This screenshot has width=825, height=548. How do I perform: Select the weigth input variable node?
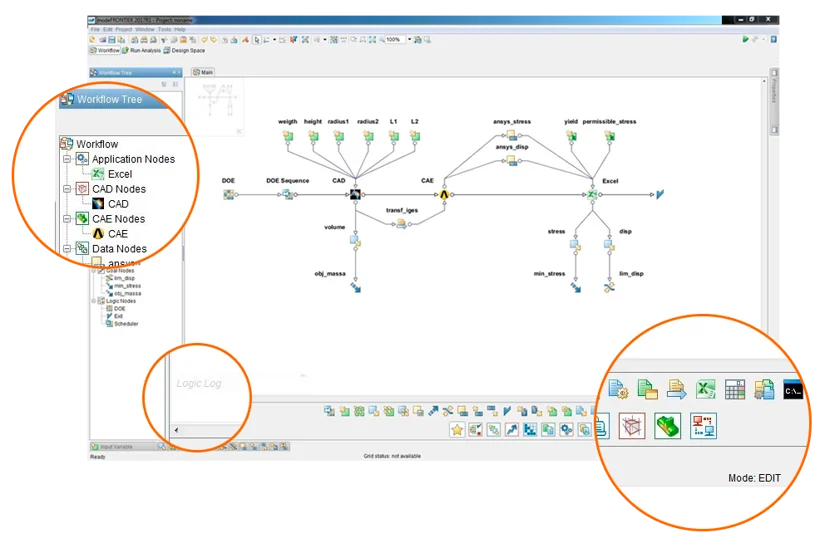[288, 136]
